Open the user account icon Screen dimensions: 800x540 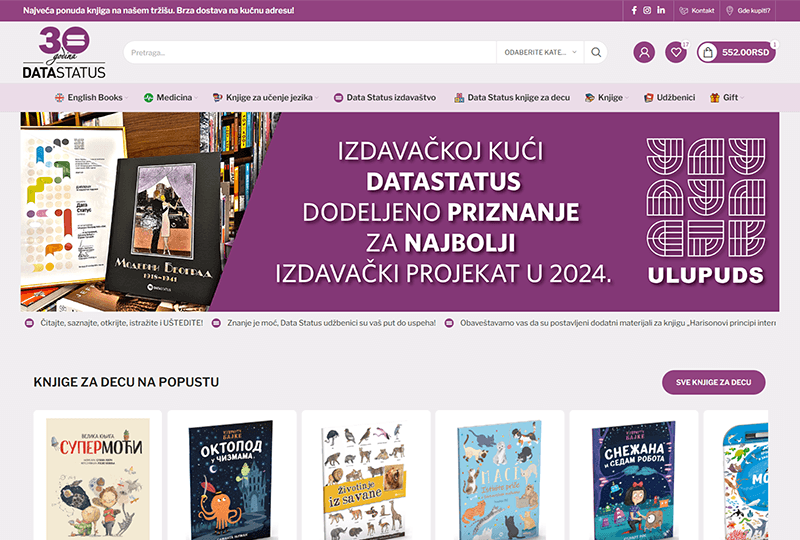coord(644,52)
